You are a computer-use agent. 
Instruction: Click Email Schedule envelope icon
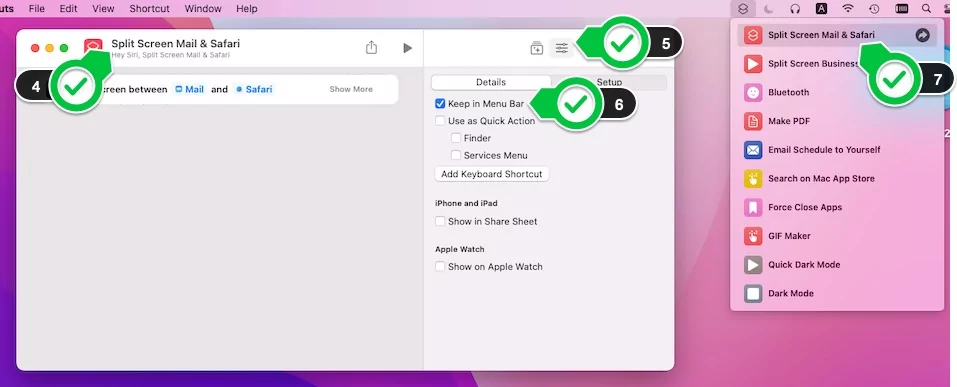753,150
